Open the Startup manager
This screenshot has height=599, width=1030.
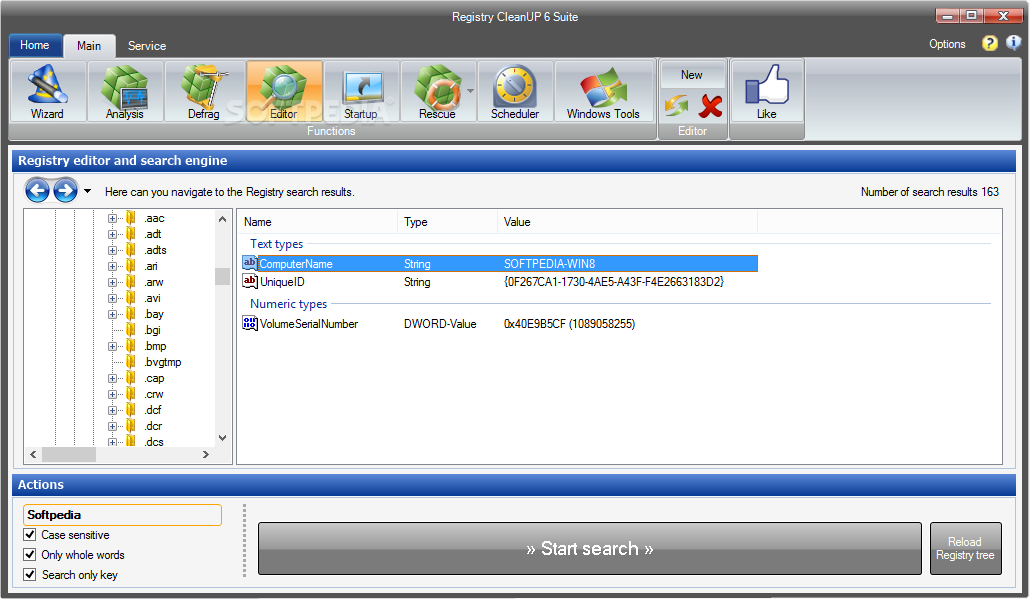361,91
